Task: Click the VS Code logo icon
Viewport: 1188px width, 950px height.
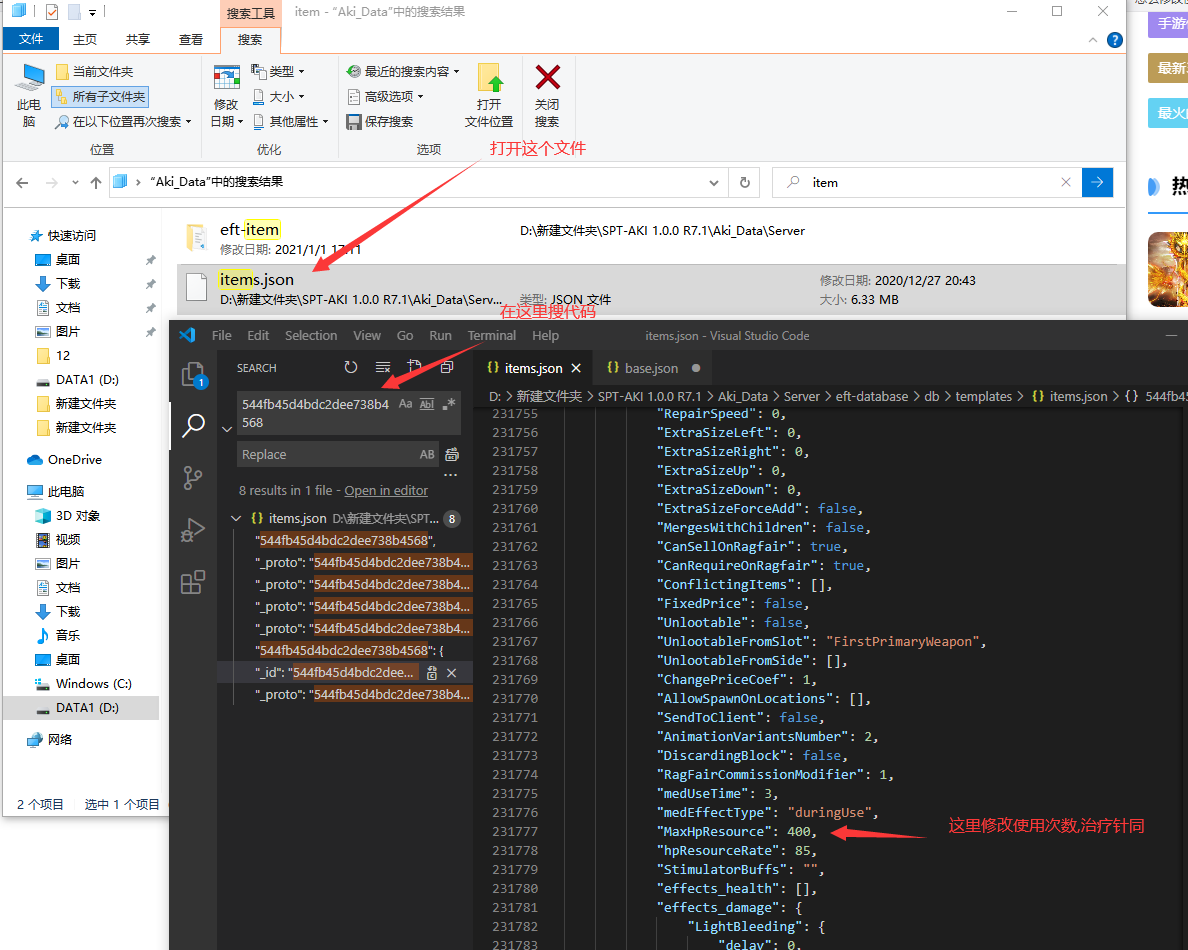Action: pos(188,336)
